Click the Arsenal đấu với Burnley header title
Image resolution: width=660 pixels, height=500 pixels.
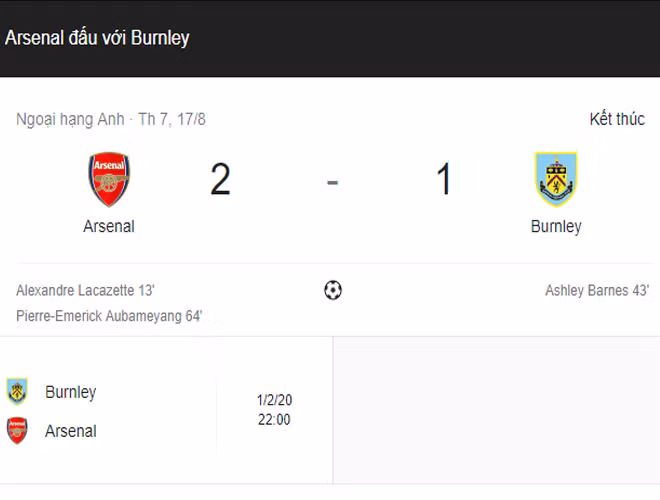click(x=97, y=38)
